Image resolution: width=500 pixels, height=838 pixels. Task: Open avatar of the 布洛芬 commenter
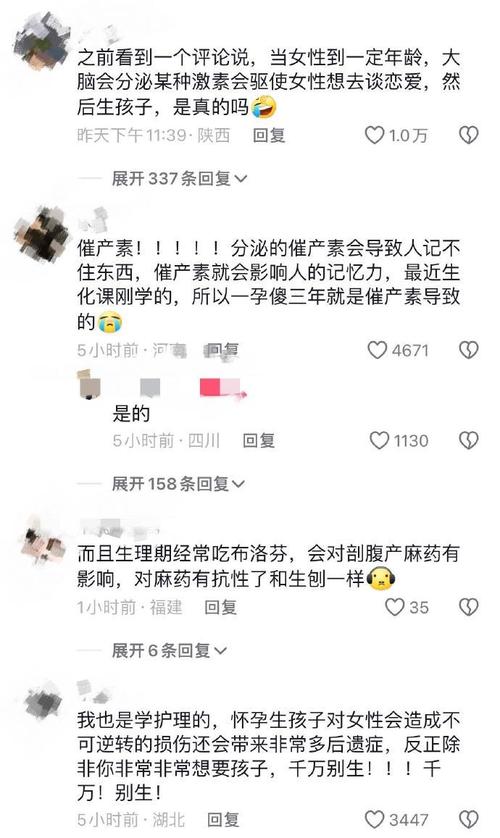coord(43,540)
